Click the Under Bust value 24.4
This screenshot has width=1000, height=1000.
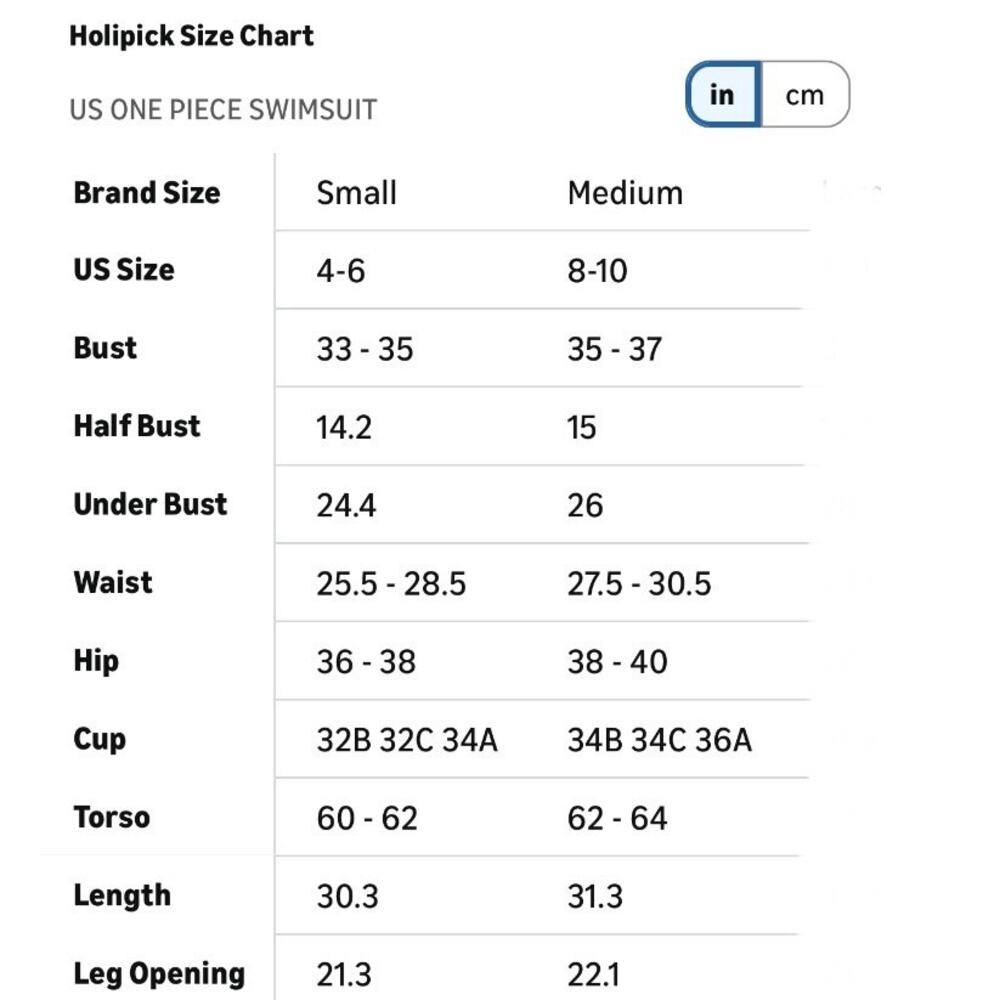click(x=346, y=505)
